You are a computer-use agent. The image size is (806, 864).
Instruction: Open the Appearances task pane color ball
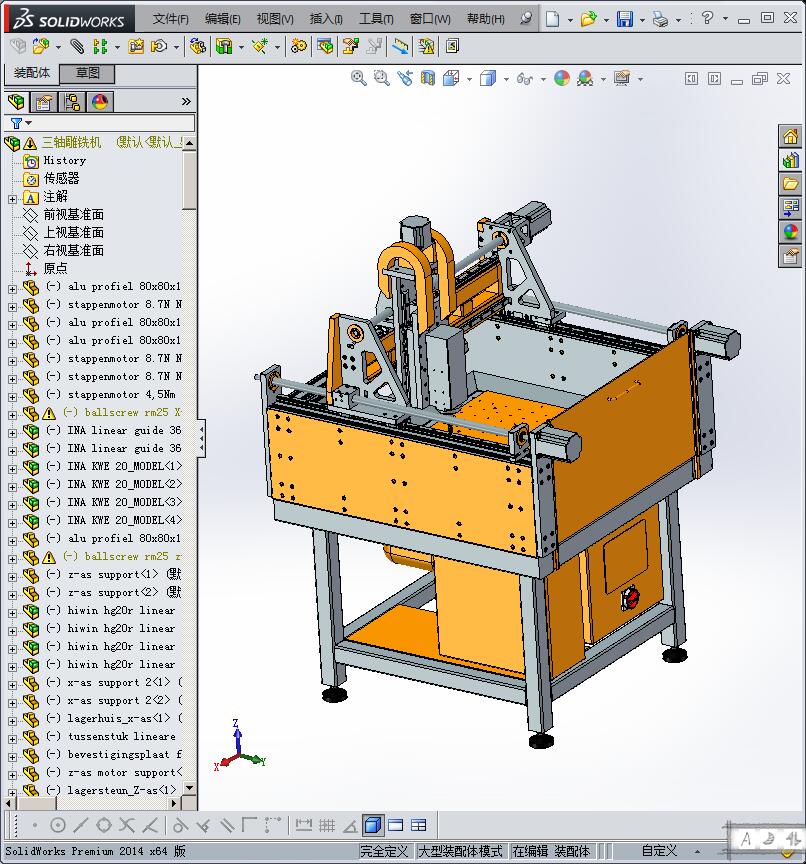[791, 232]
